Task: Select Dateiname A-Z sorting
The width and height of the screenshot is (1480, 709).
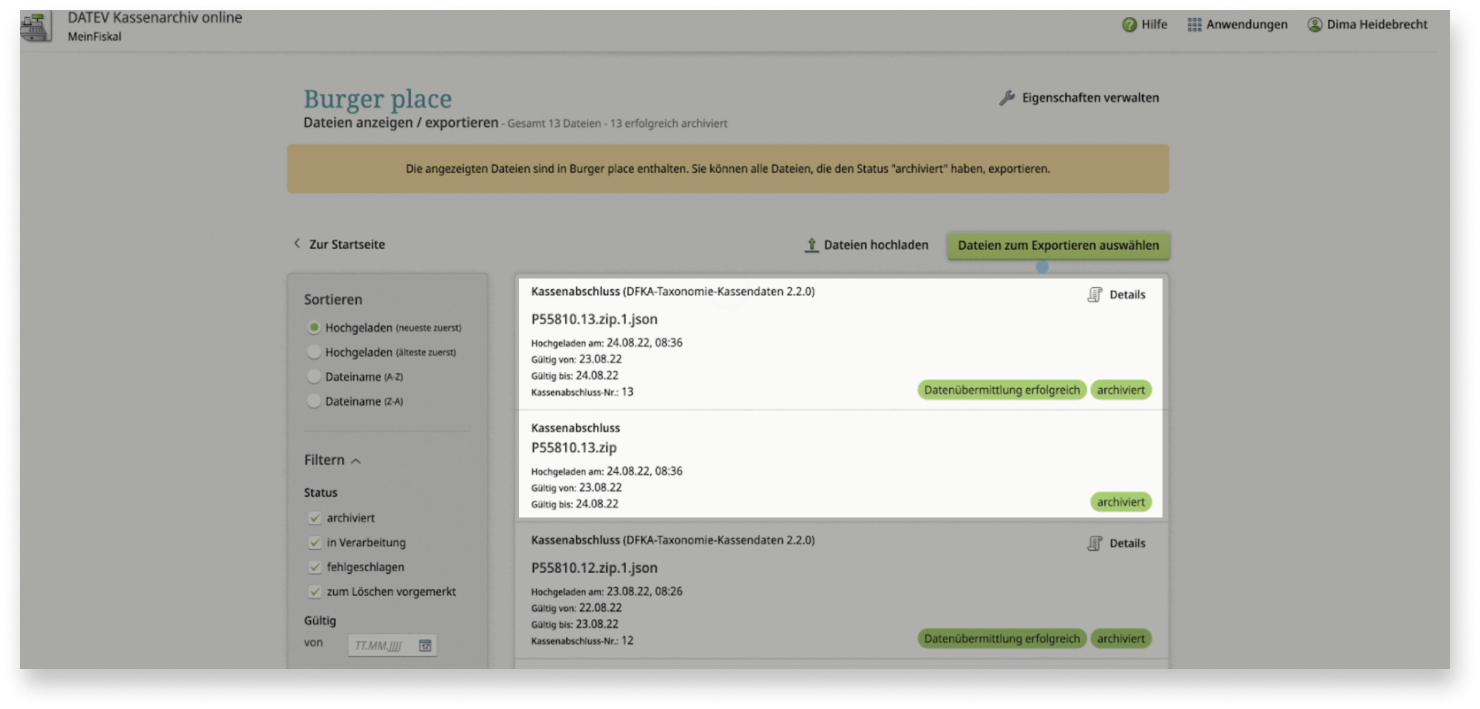Action: [x=314, y=377]
